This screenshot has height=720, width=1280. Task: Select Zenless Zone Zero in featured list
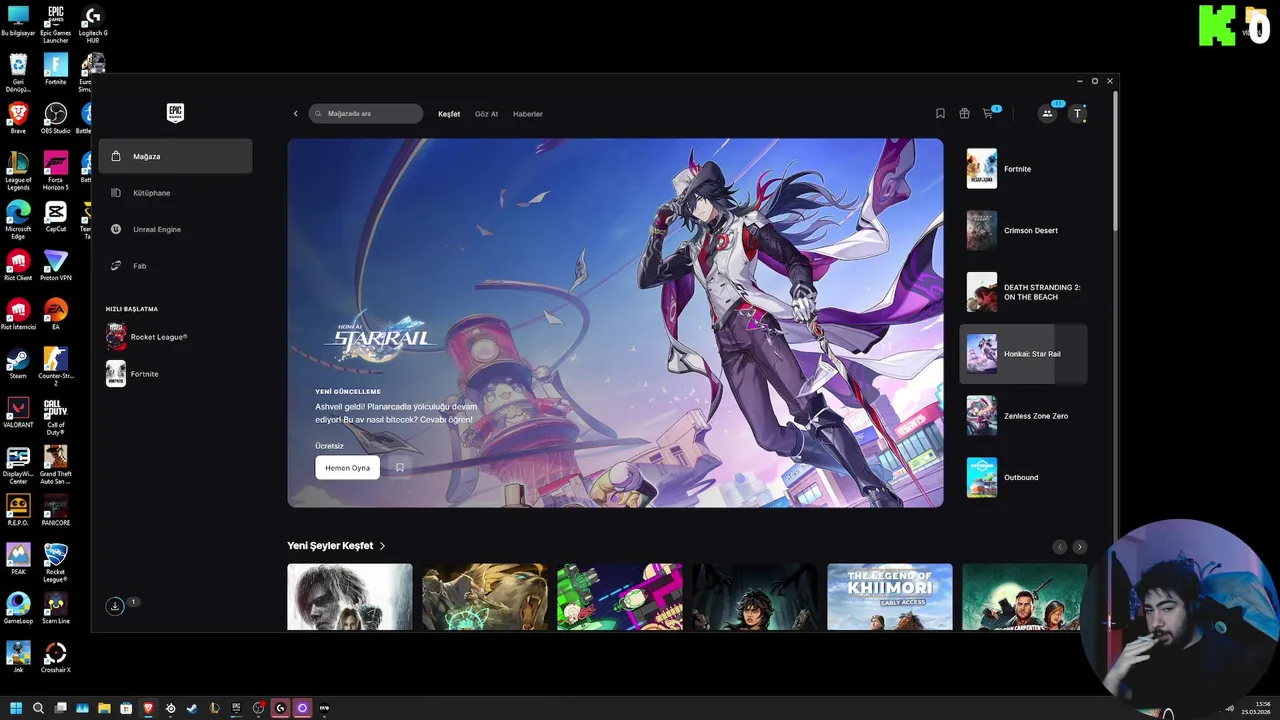[x=1023, y=416]
